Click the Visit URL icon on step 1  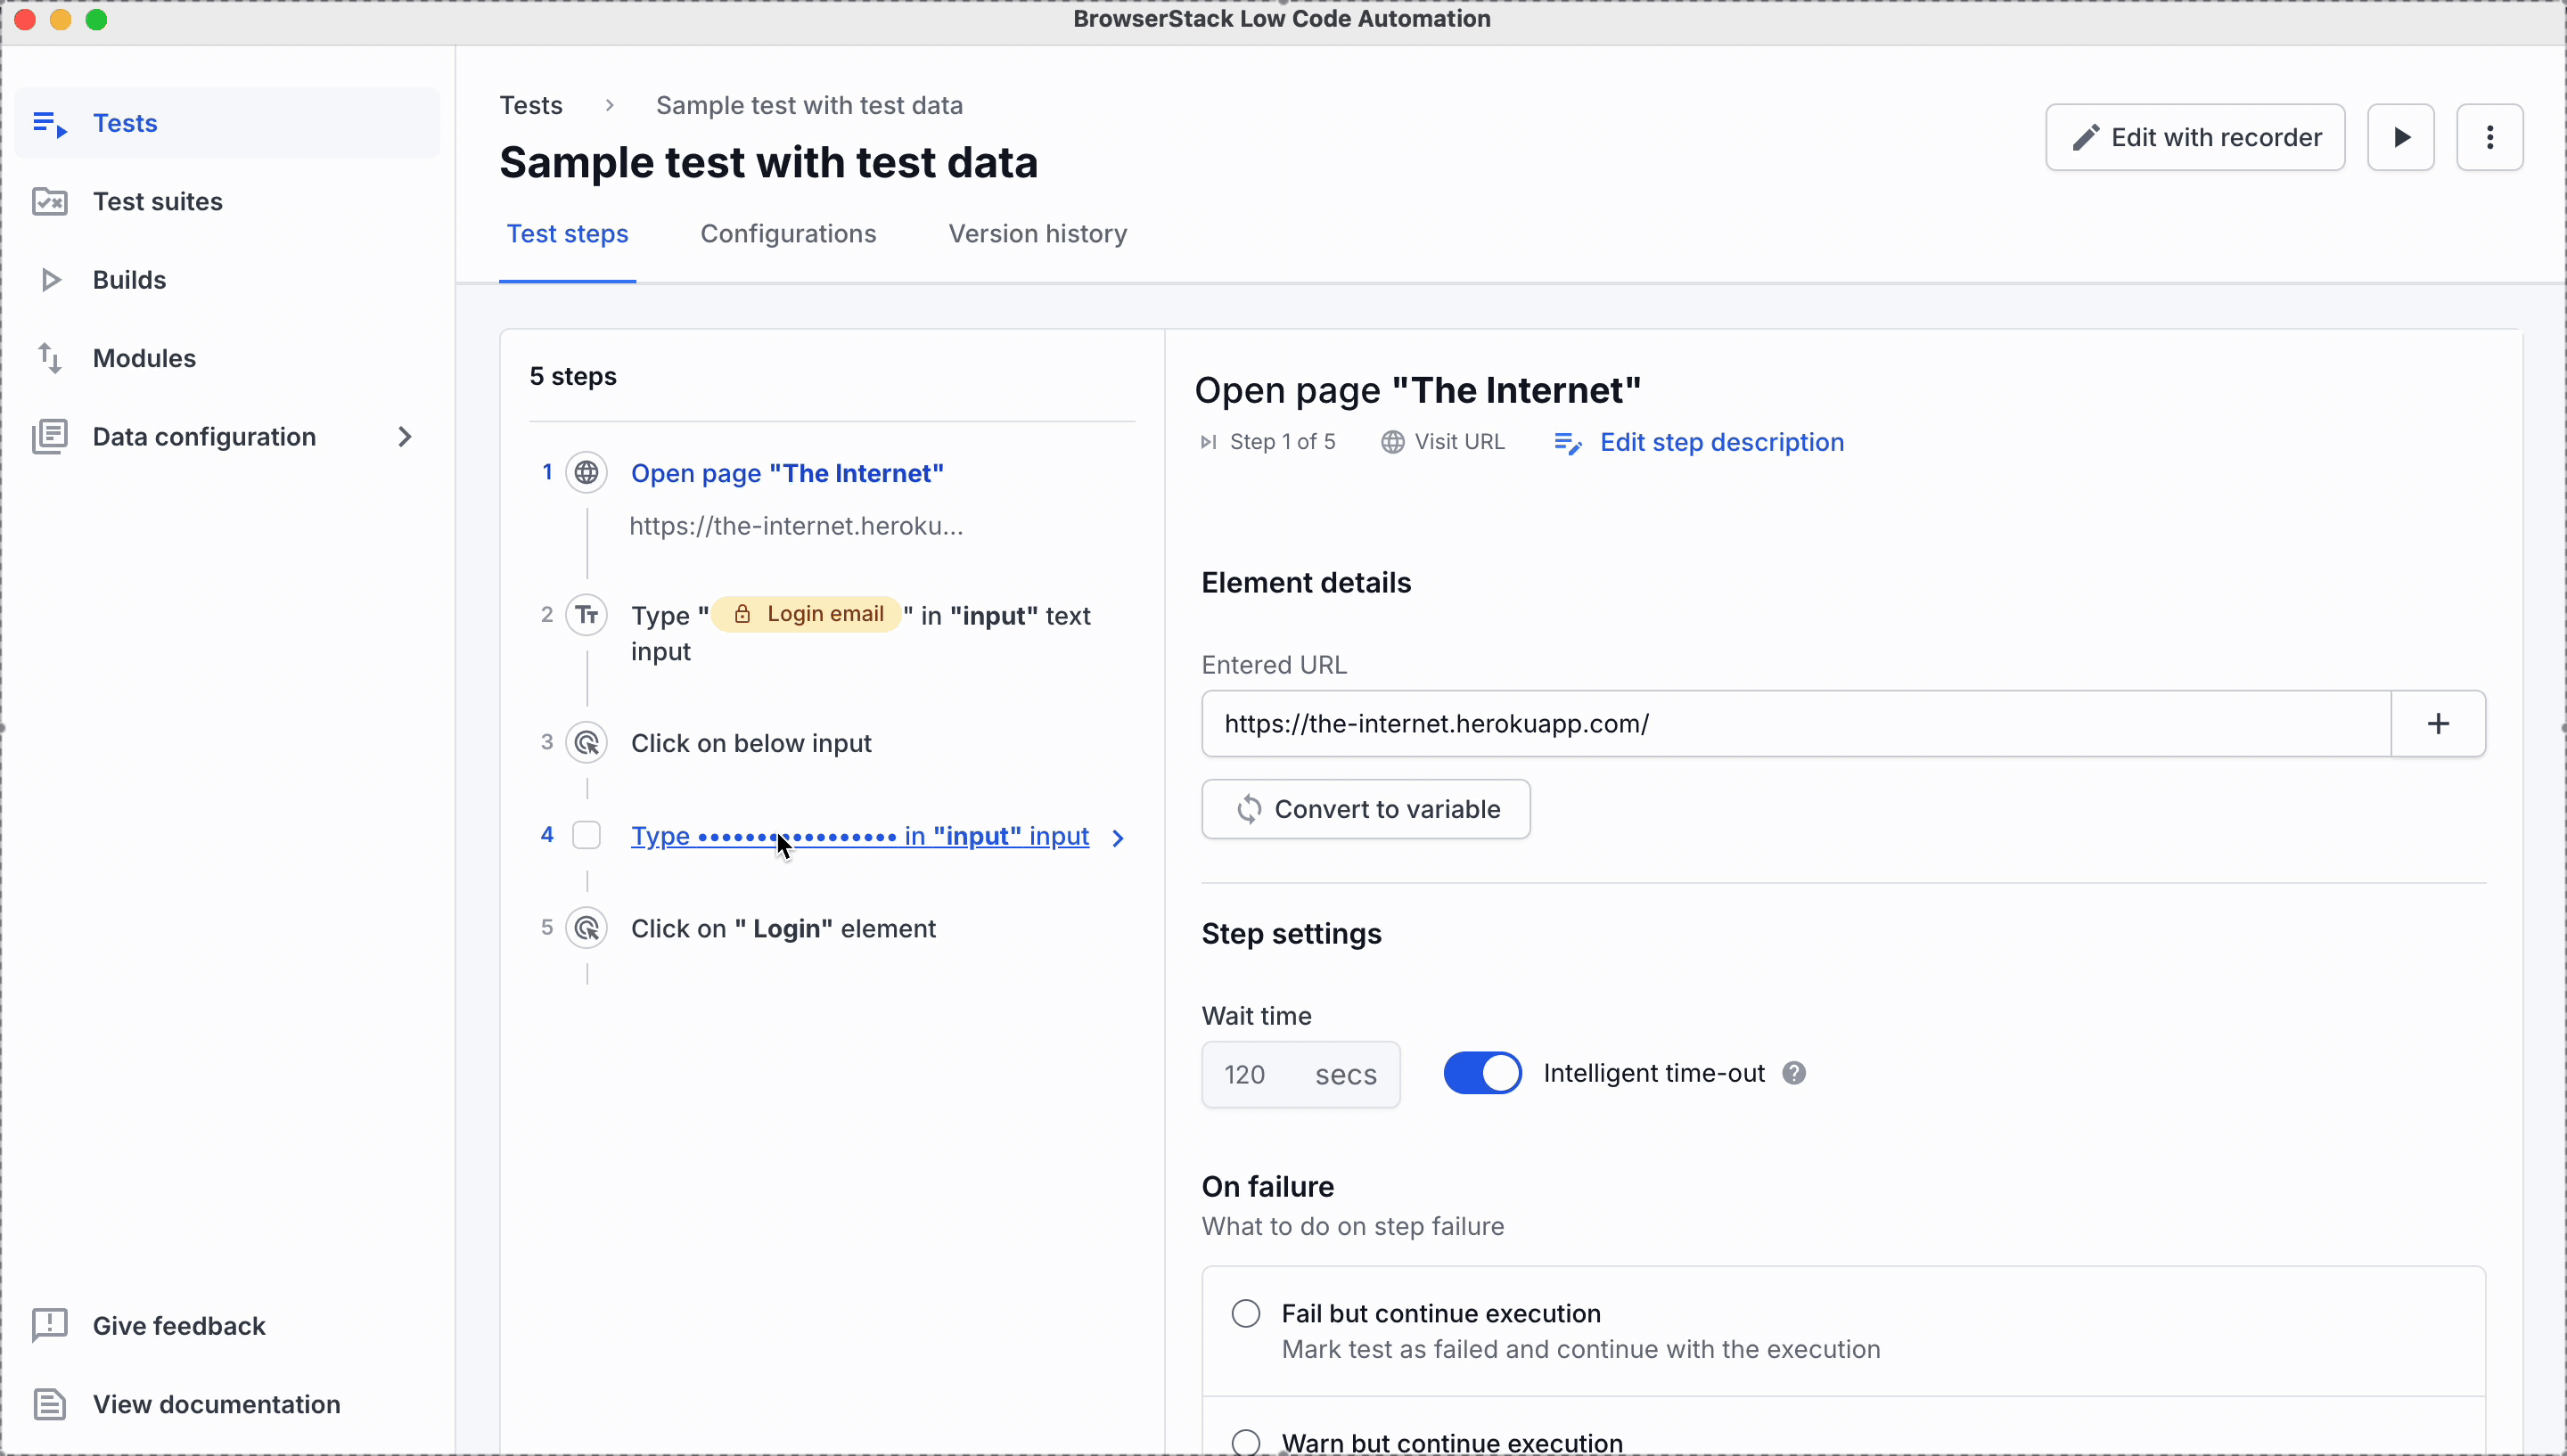[1395, 443]
